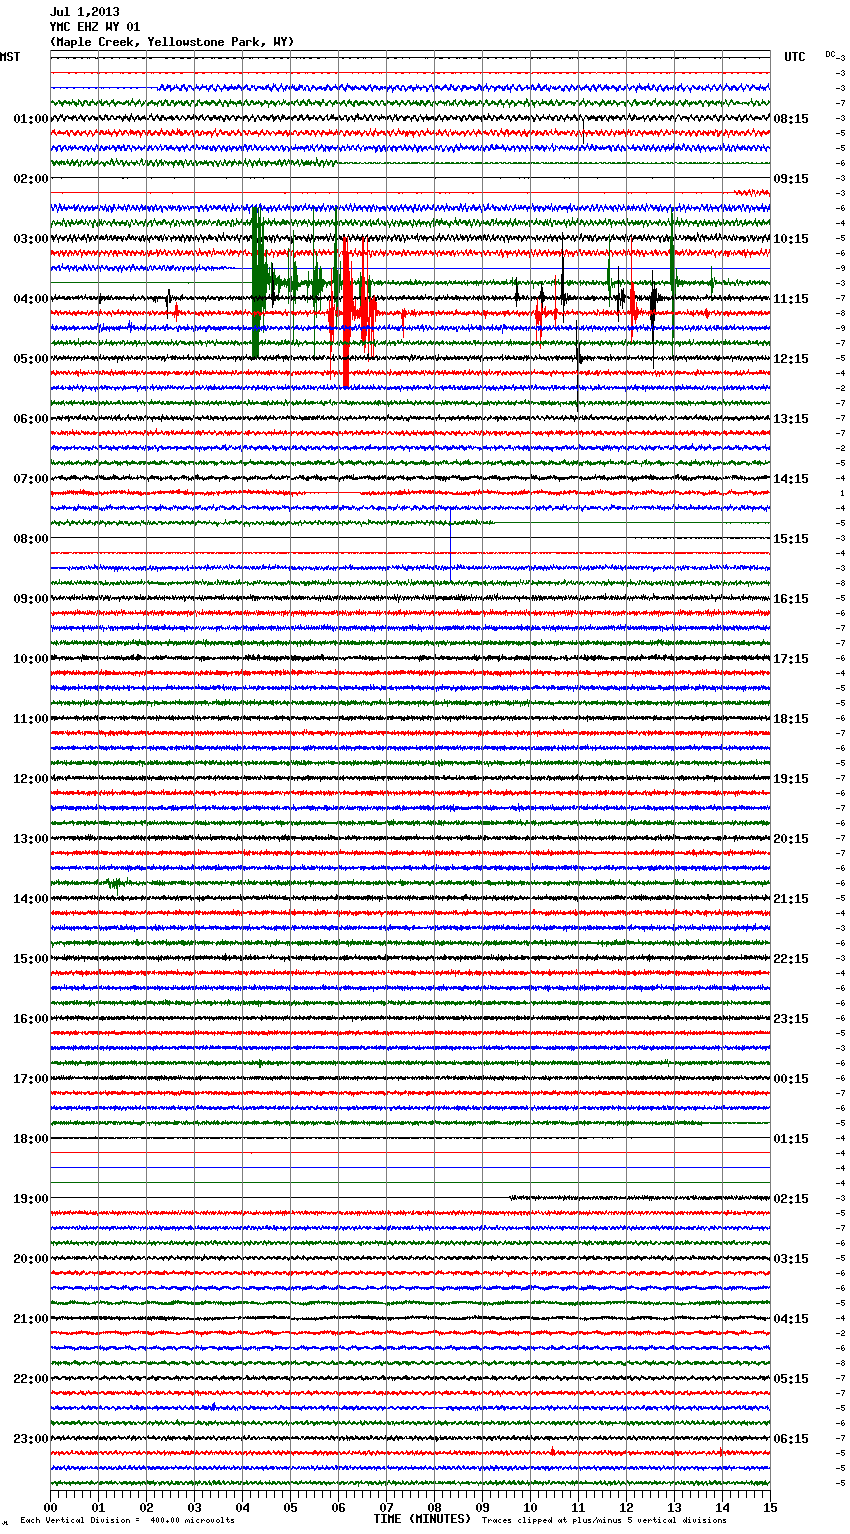Click minute tick "08" on the bottom axis
The width and height of the screenshot is (850, 1534).
pos(434,1507)
